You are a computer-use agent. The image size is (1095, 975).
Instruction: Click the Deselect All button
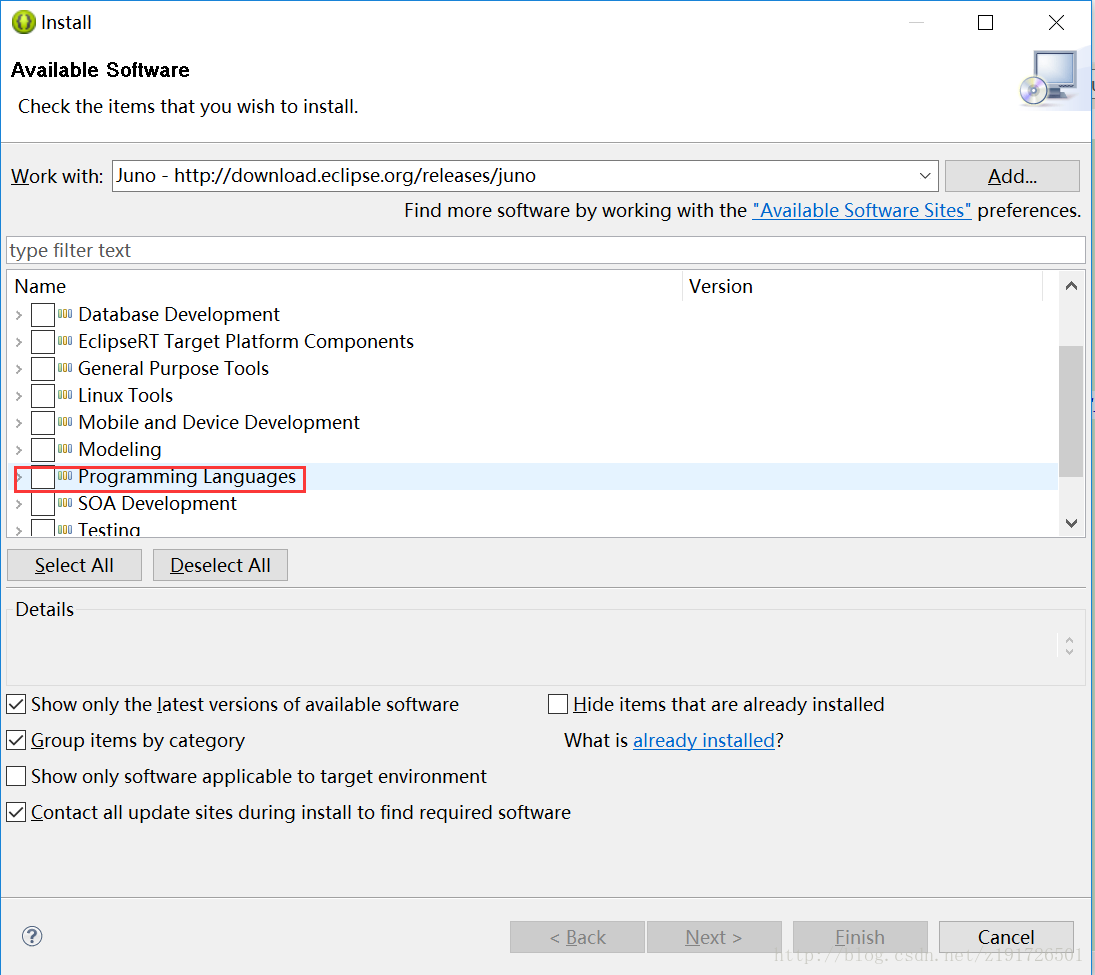[x=220, y=565]
